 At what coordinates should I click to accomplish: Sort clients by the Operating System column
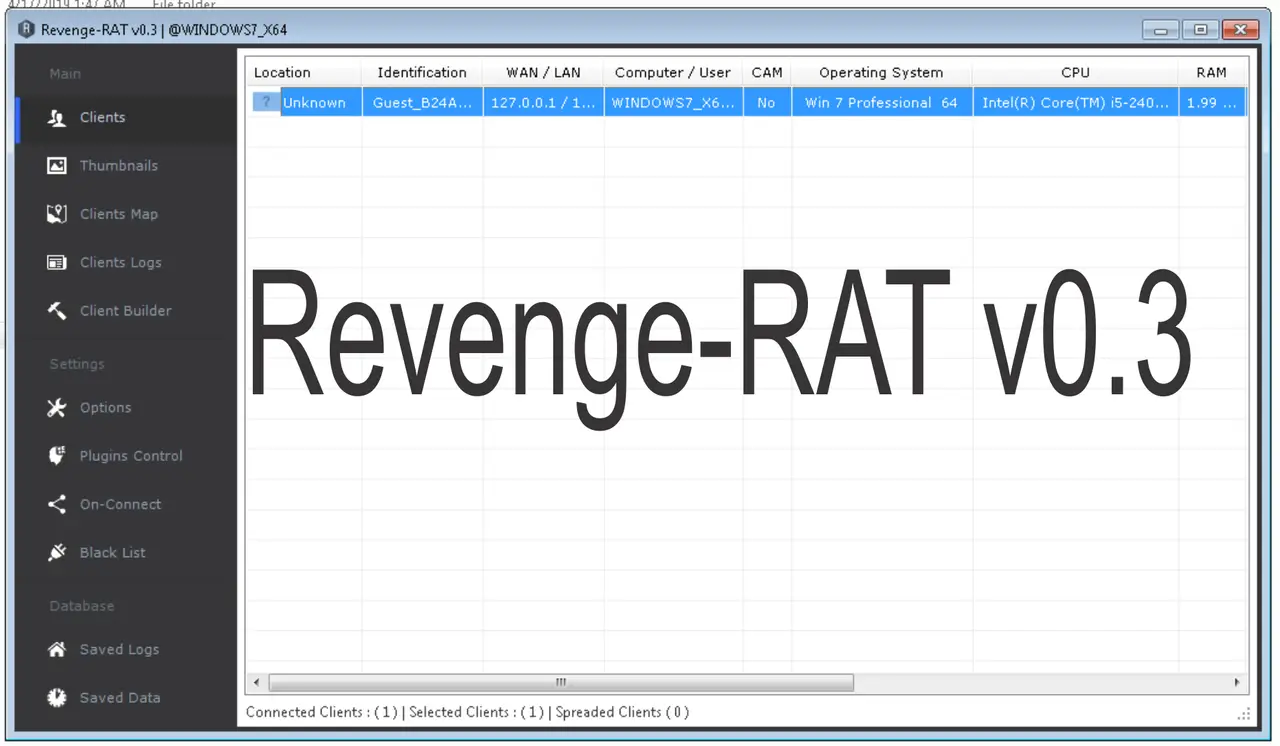point(881,72)
